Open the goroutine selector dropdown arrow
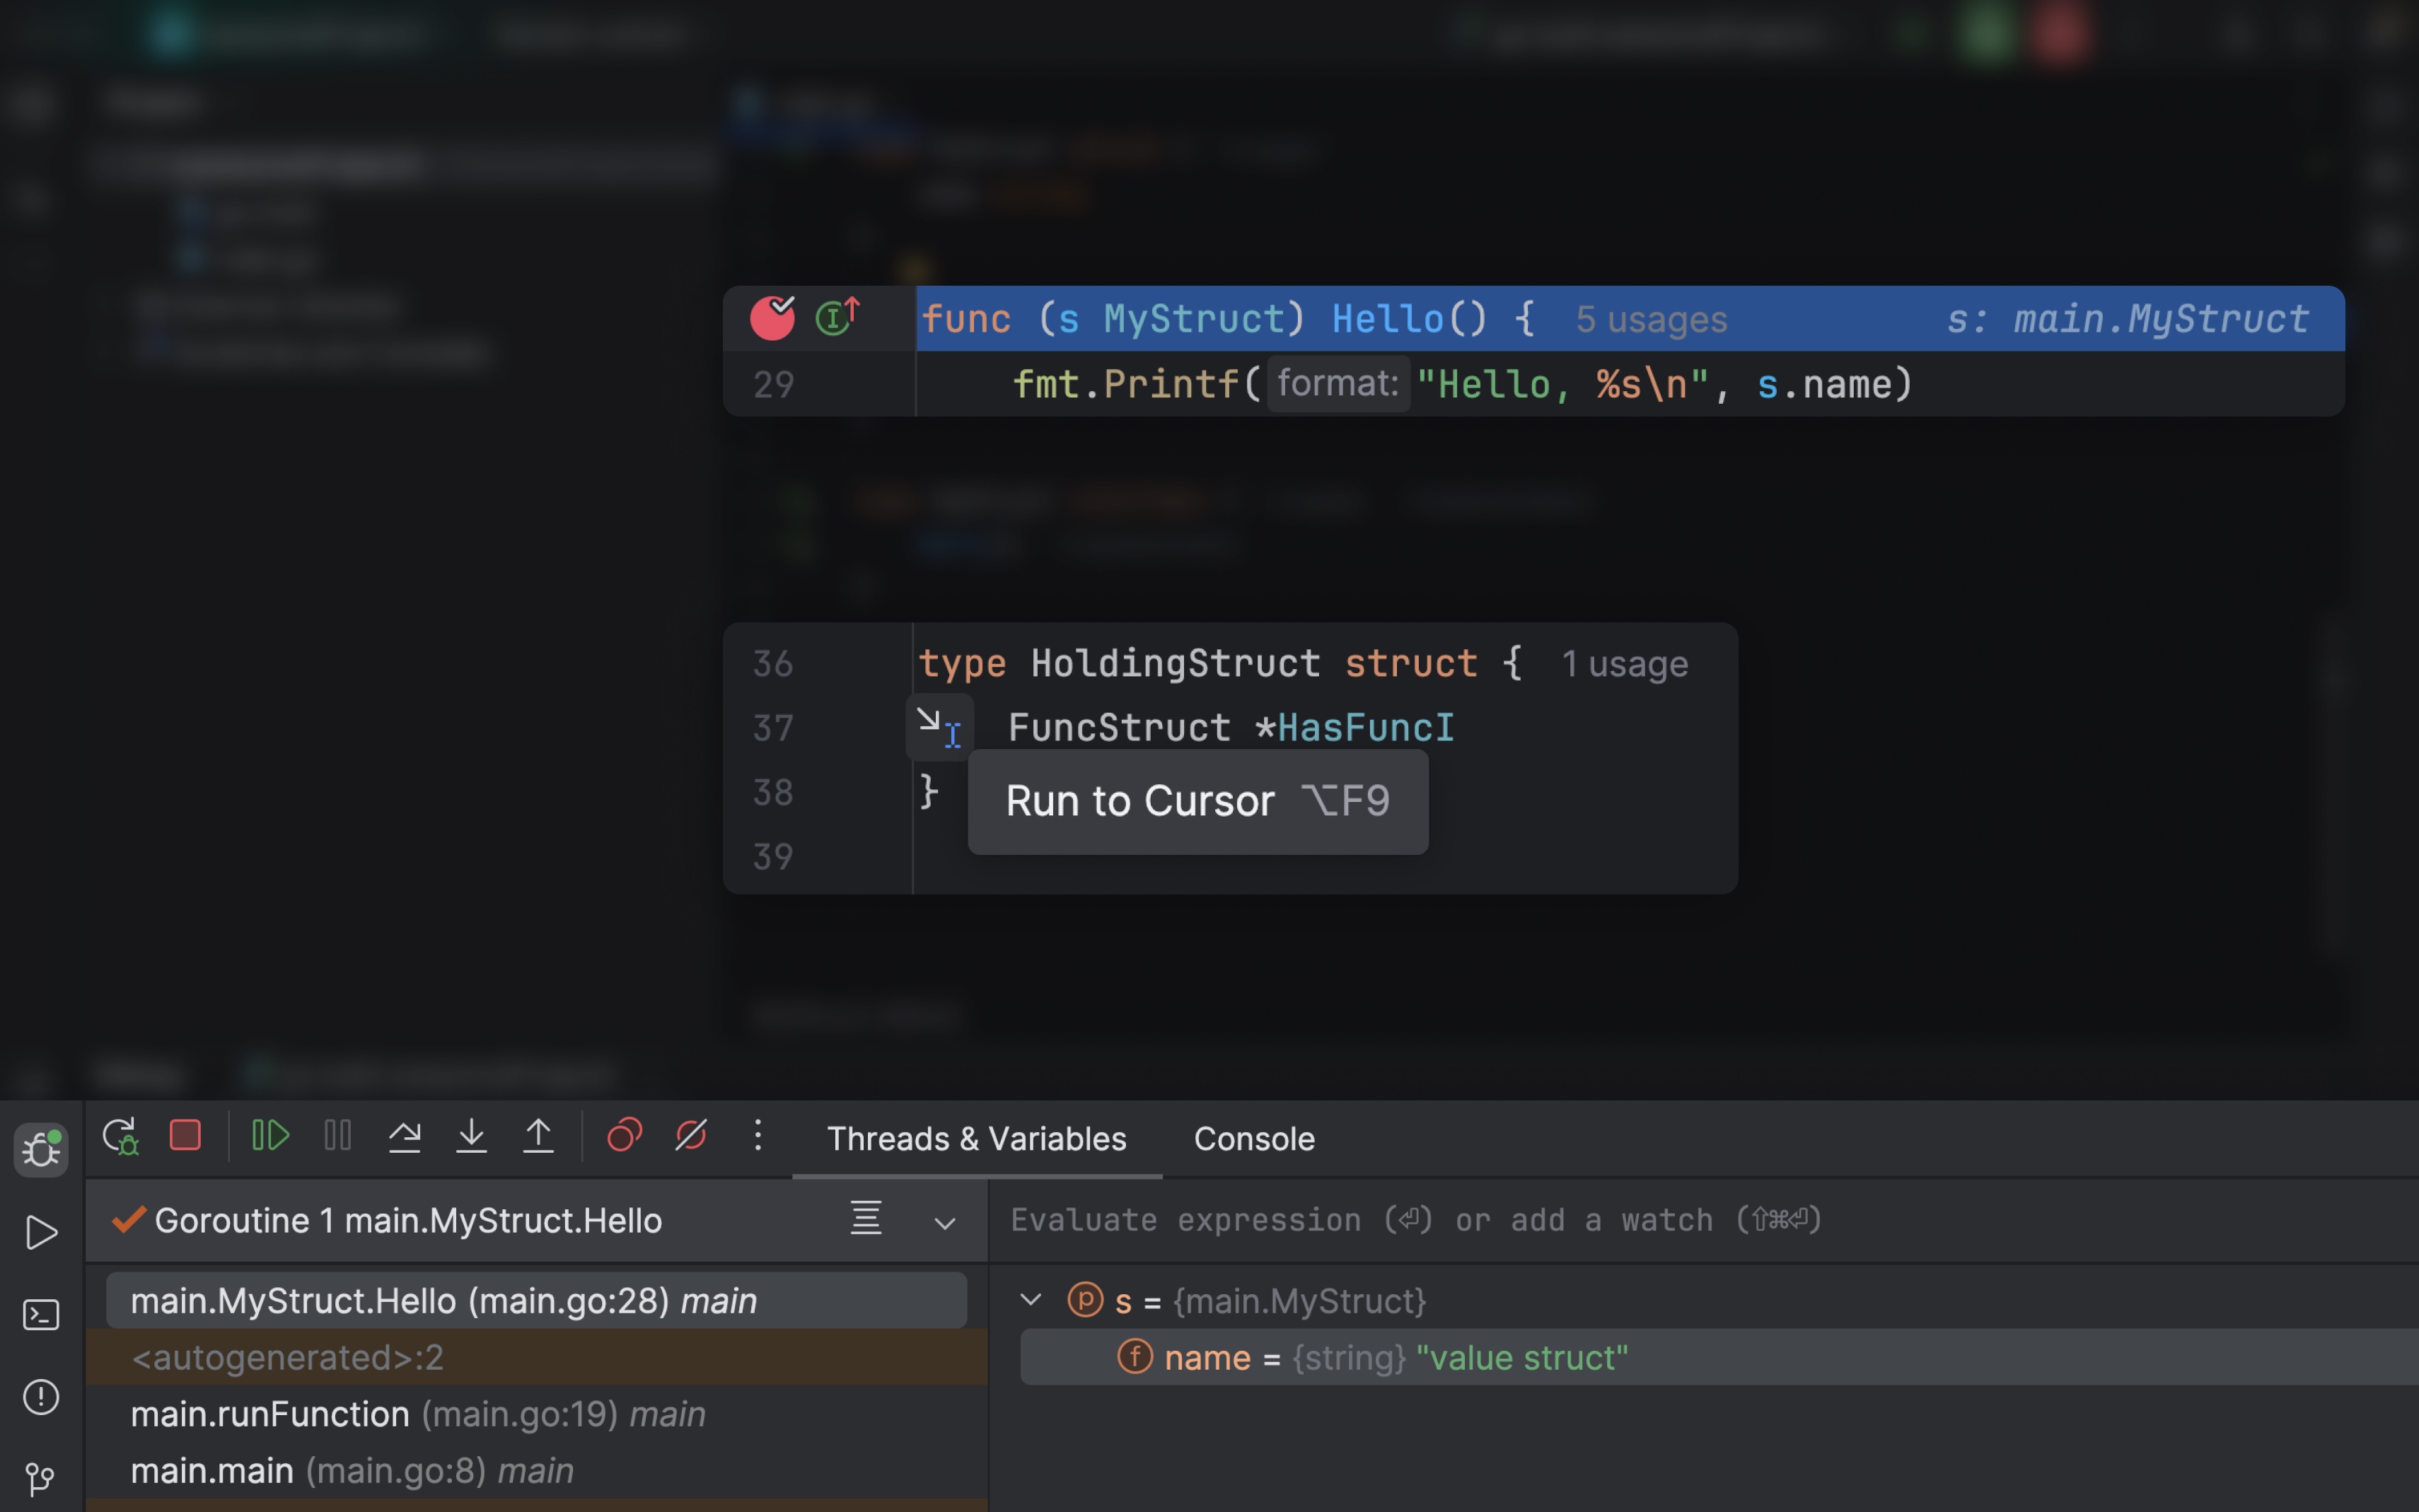 tap(944, 1223)
